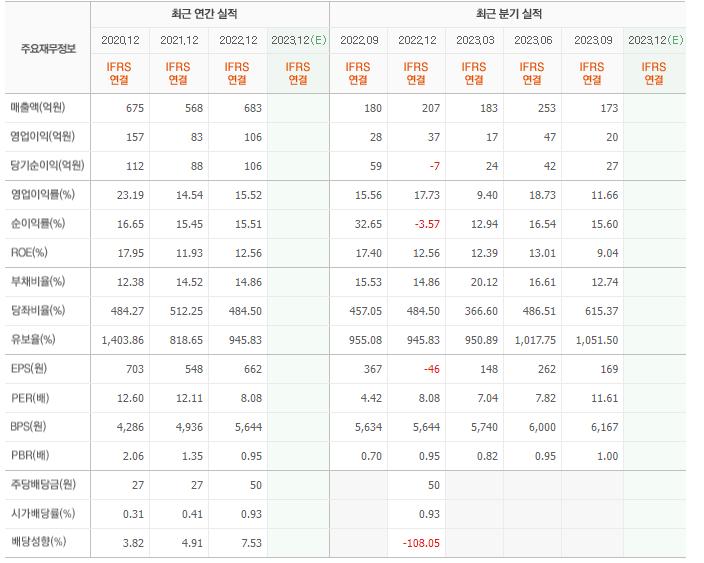This screenshot has height=563, width=704.
Task: Select quick ratio value 512.25 for 2021.12
Action: coord(186,311)
